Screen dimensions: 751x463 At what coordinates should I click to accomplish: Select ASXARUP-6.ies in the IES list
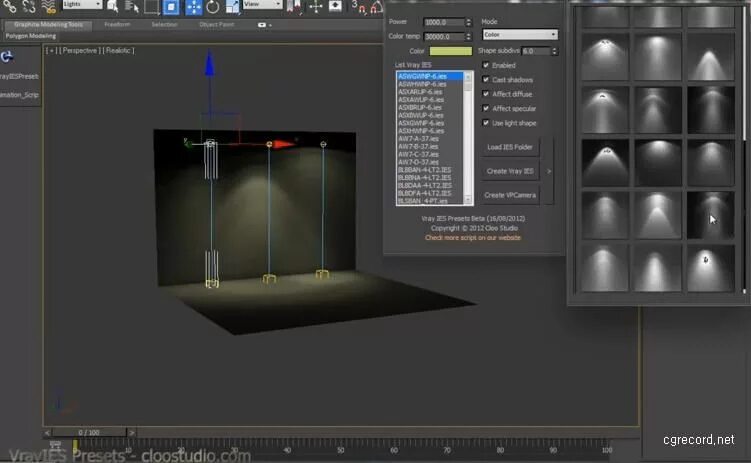[430, 91]
